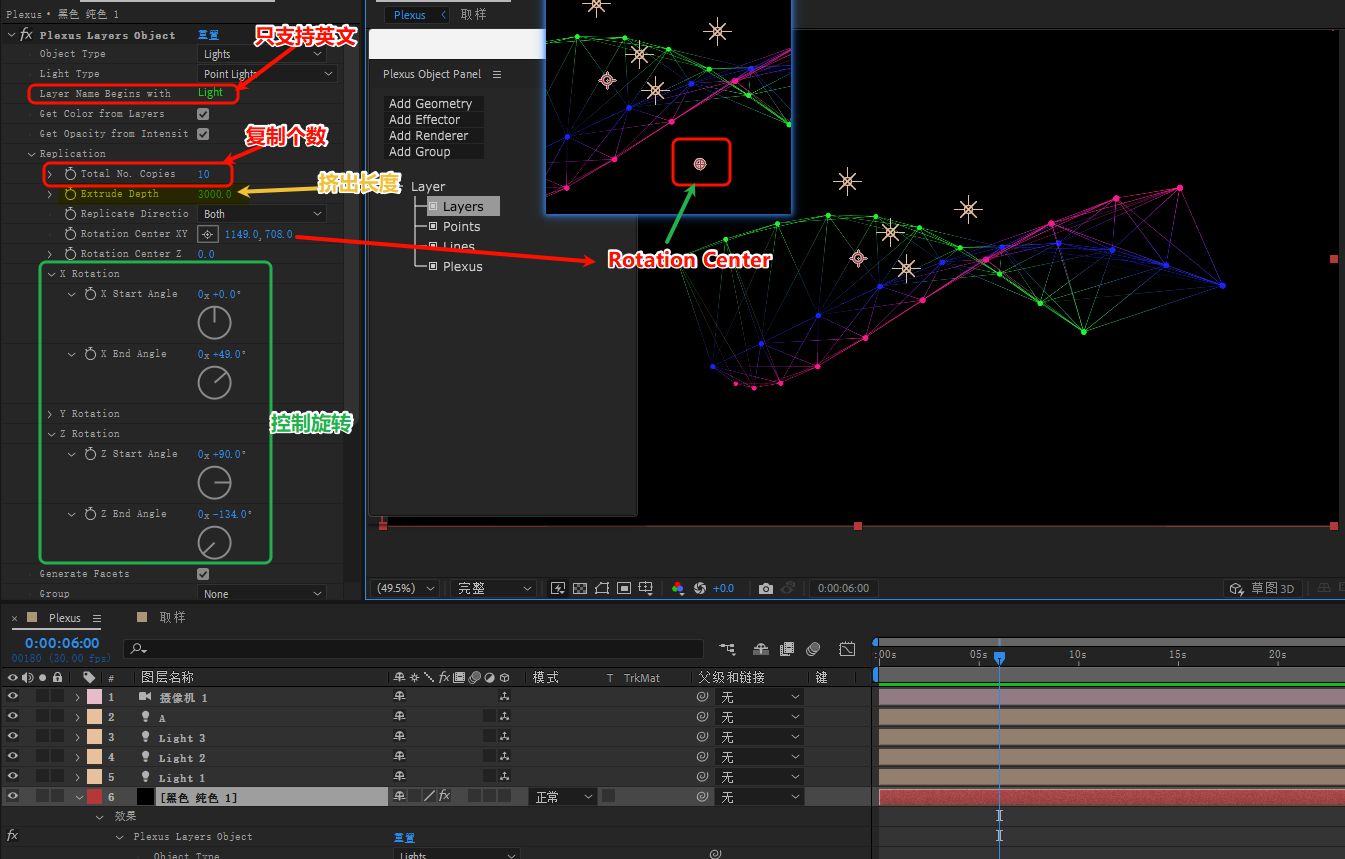Hide the Light 1 layer
Image resolution: width=1345 pixels, height=859 pixels.
[13, 777]
